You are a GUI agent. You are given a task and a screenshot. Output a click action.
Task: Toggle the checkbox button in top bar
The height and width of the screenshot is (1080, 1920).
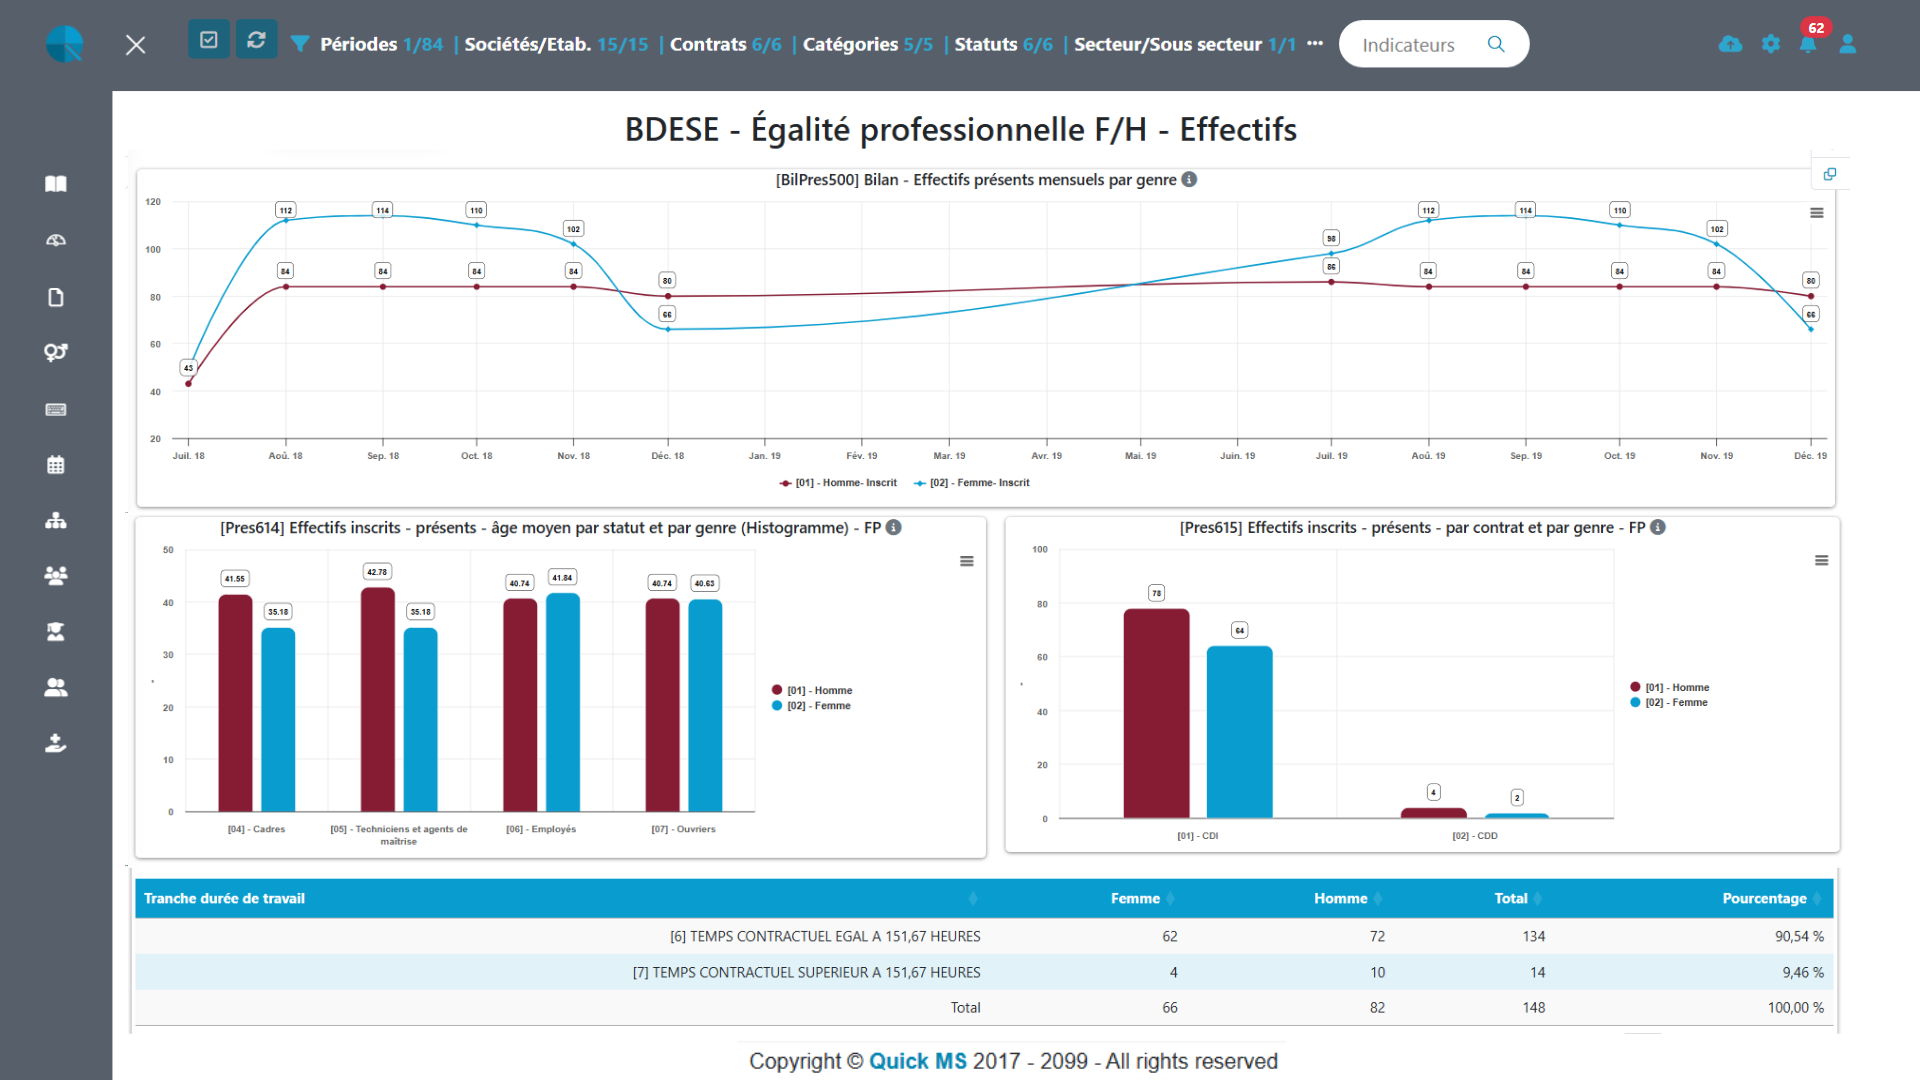[x=209, y=40]
